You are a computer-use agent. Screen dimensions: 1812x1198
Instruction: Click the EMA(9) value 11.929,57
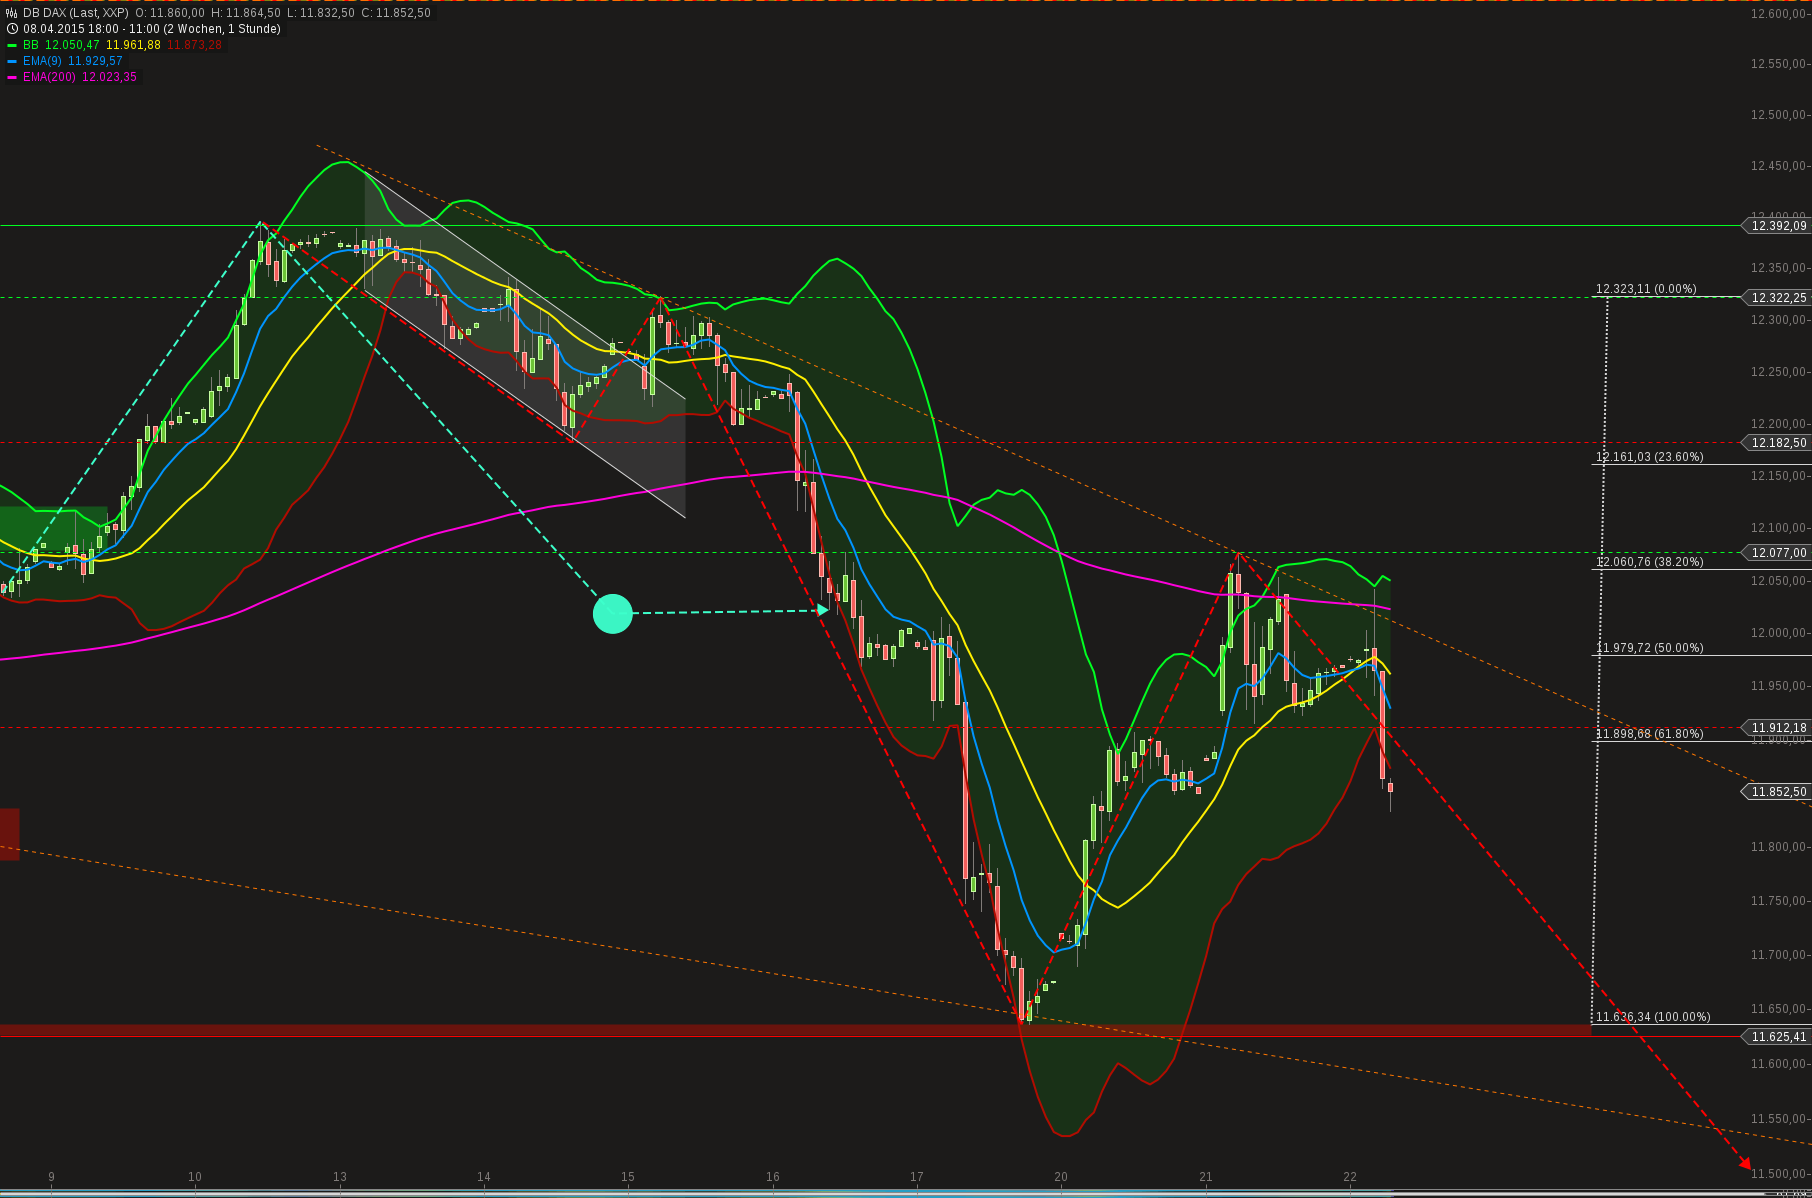(x=95, y=61)
